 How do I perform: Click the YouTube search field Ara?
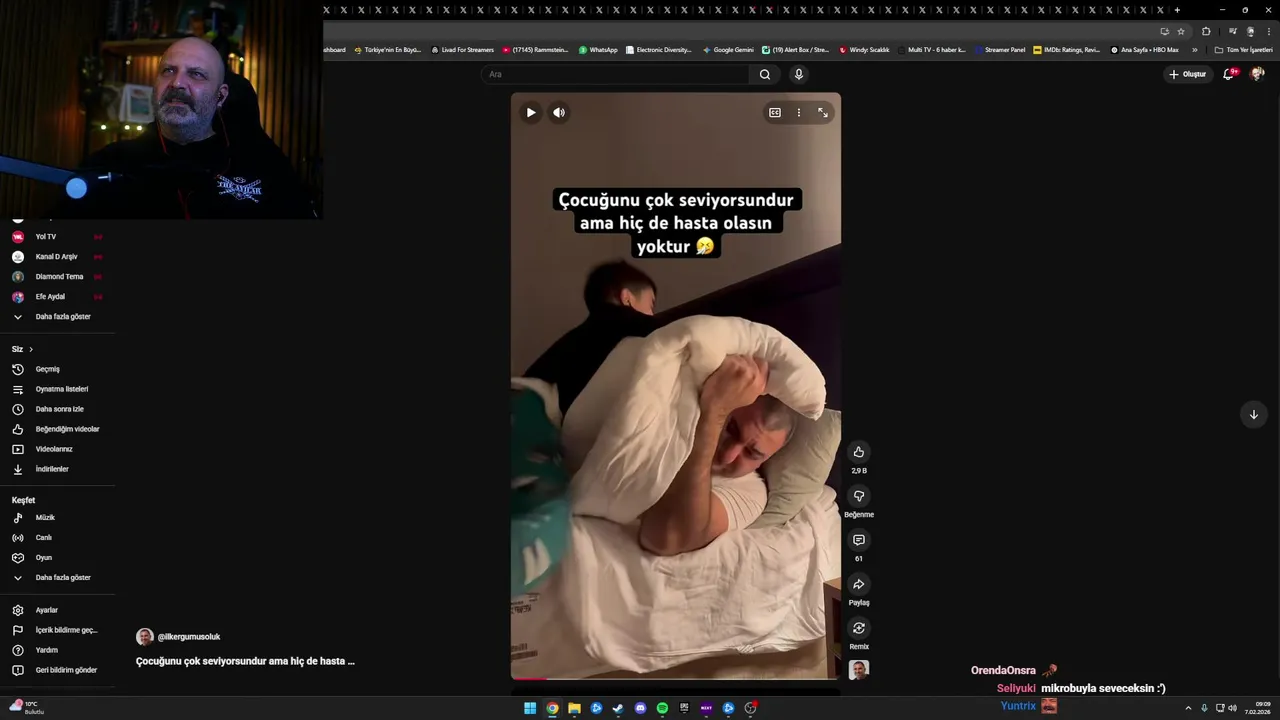click(615, 74)
